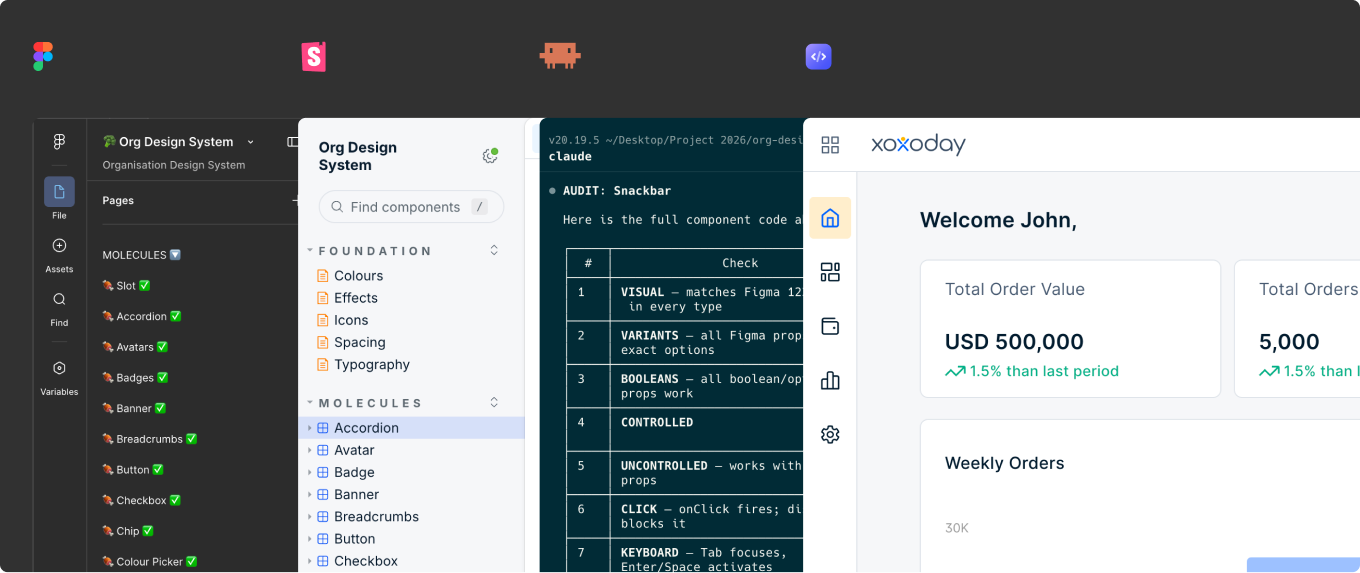The height and width of the screenshot is (573, 1360).
Task: Click the purple code brackets icon
Action: click(819, 56)
